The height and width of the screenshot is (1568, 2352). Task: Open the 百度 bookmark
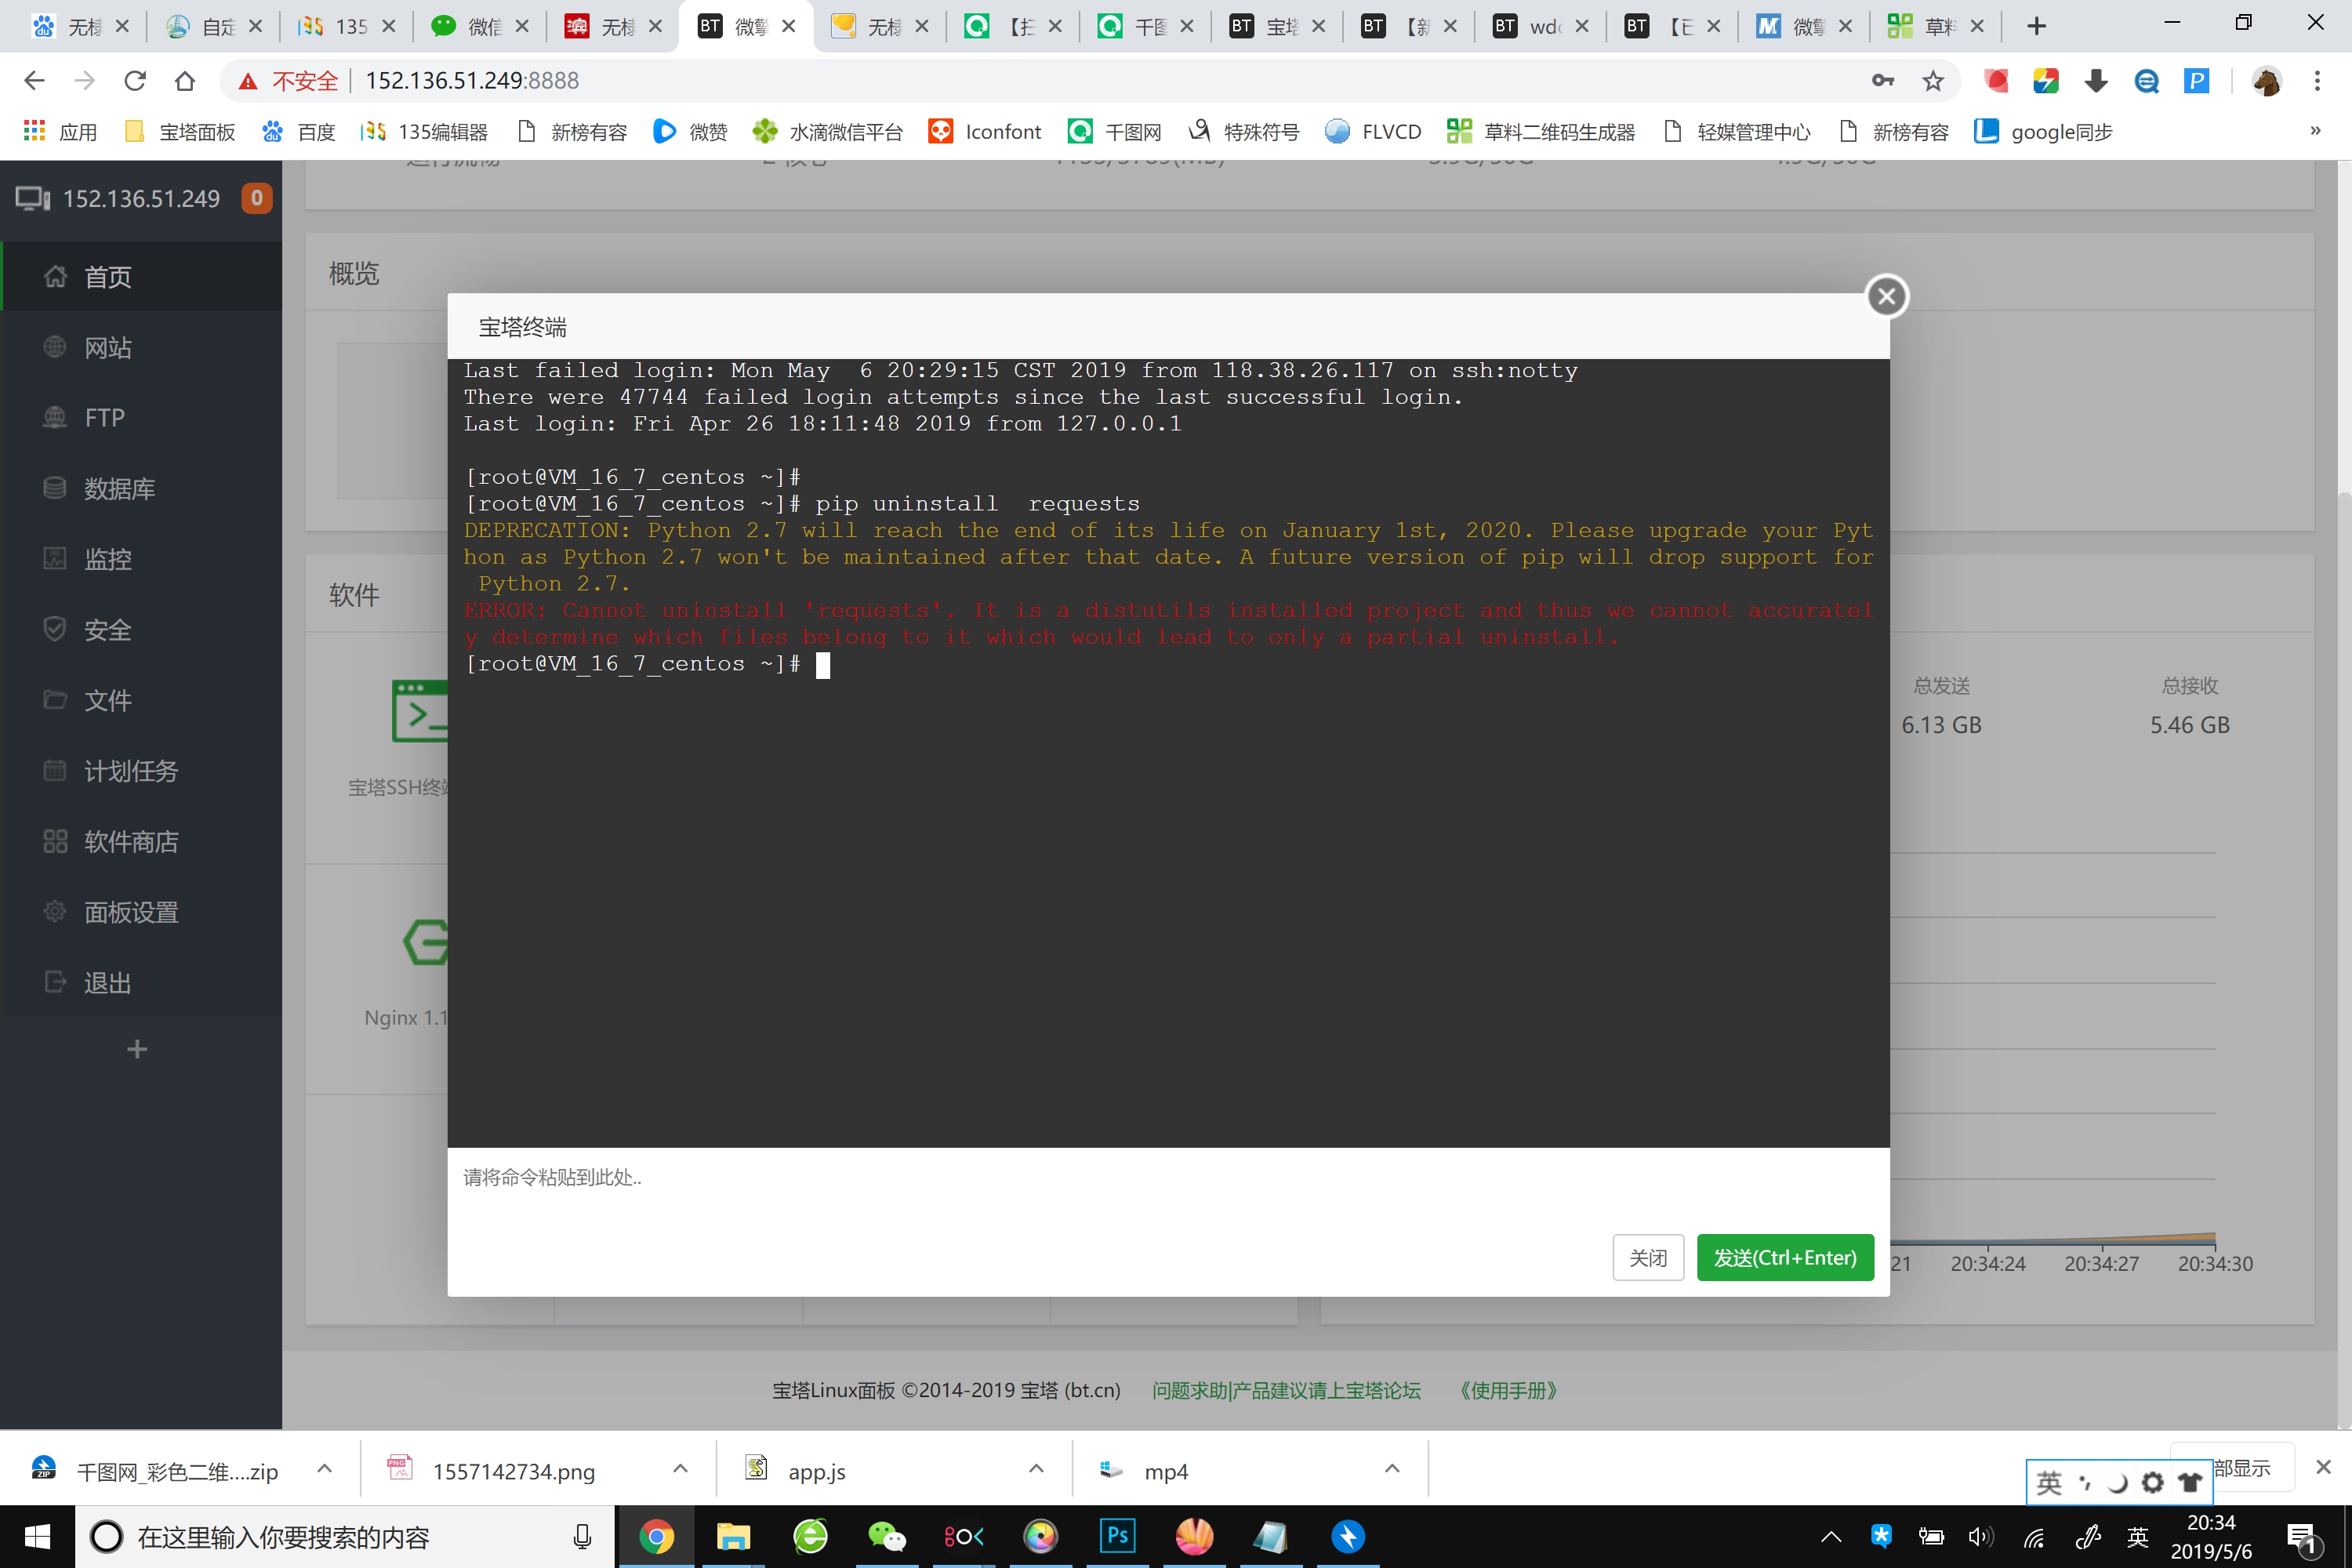298,131
